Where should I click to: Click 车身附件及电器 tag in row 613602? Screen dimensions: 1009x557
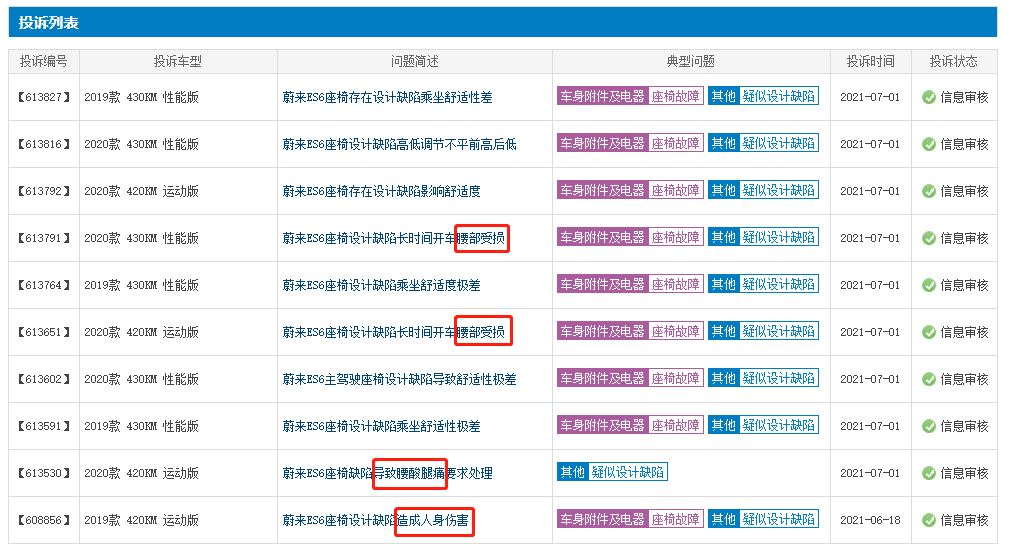[x=602, y=378]
